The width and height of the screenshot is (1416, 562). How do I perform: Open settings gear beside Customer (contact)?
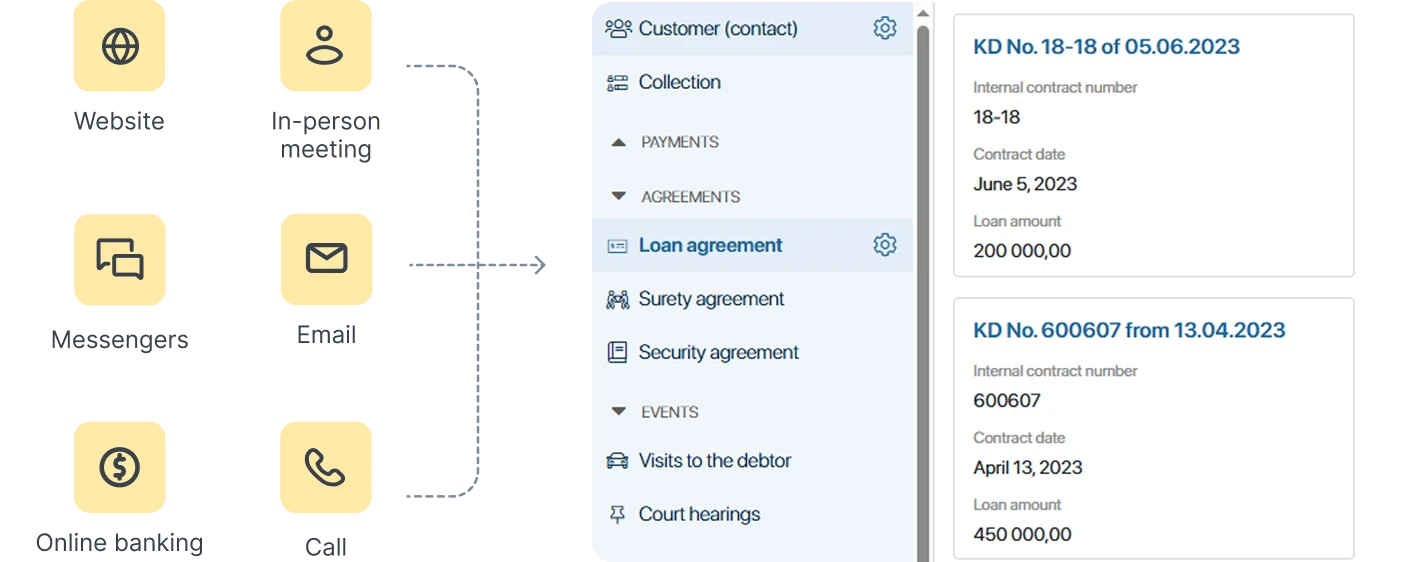[885, 28]
